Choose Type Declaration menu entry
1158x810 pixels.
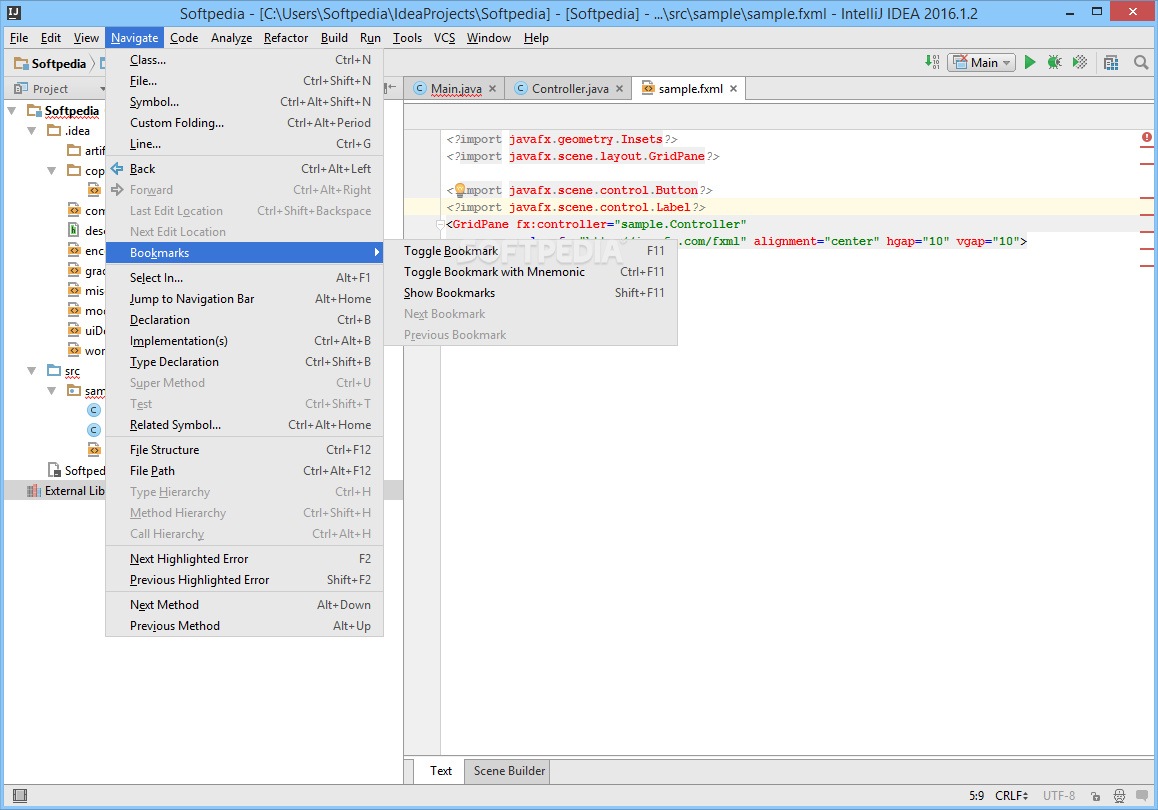245,362
